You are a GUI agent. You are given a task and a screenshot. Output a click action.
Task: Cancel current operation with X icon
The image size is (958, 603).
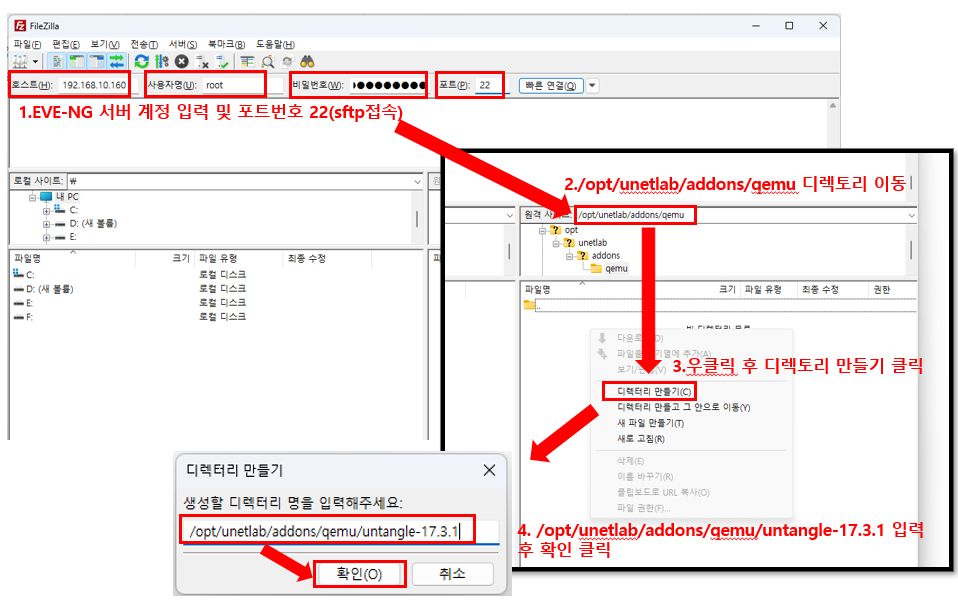(181, 62)
